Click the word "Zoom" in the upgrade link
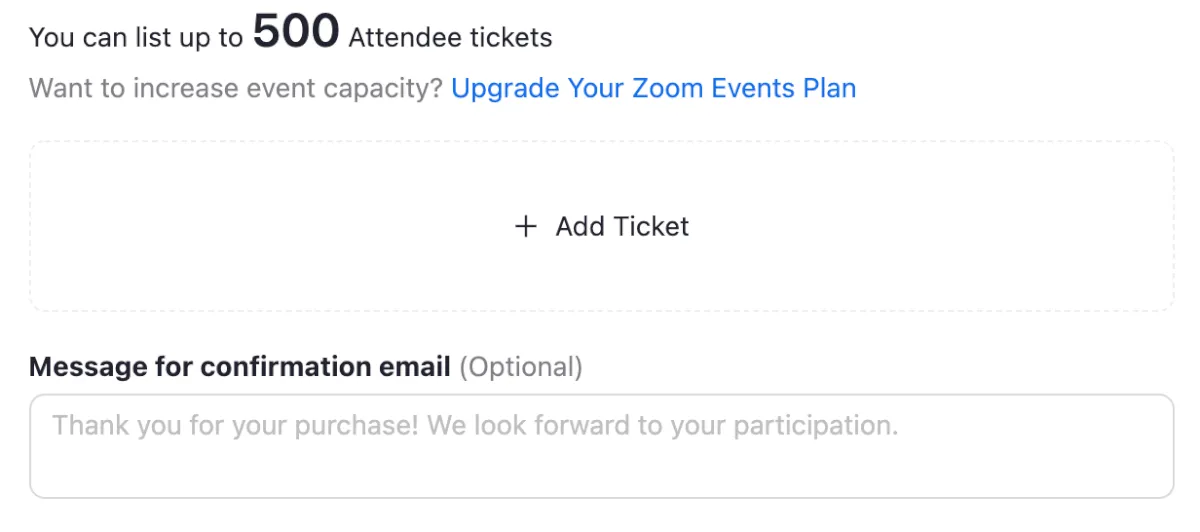Screen dimensions: 1200x532 click(x=667, y=88)
